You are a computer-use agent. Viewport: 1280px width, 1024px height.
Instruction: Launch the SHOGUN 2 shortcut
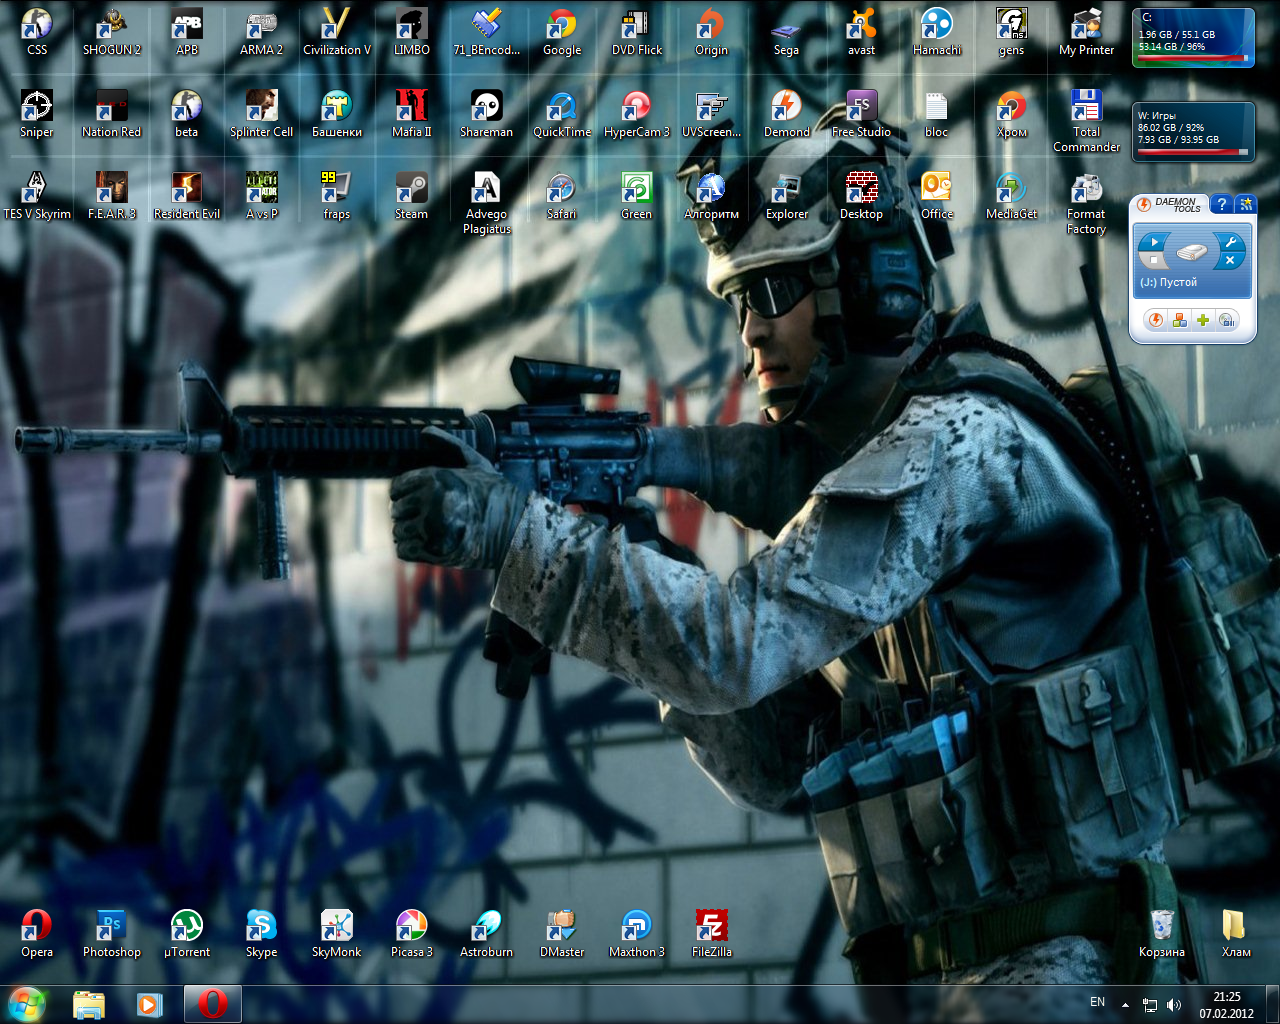112,32
